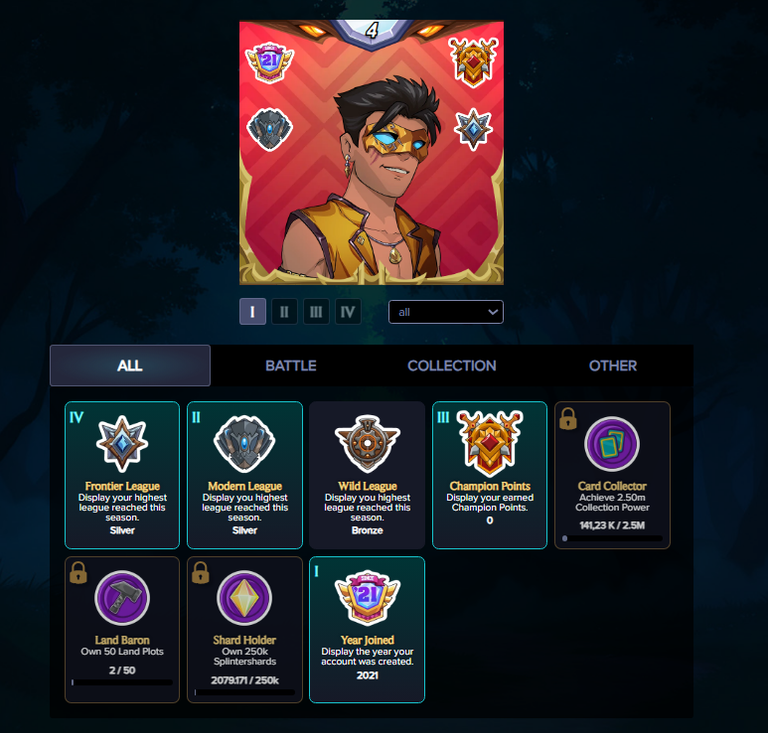Open the BATTLE tab
768x733 pixels.
point(291,366)
